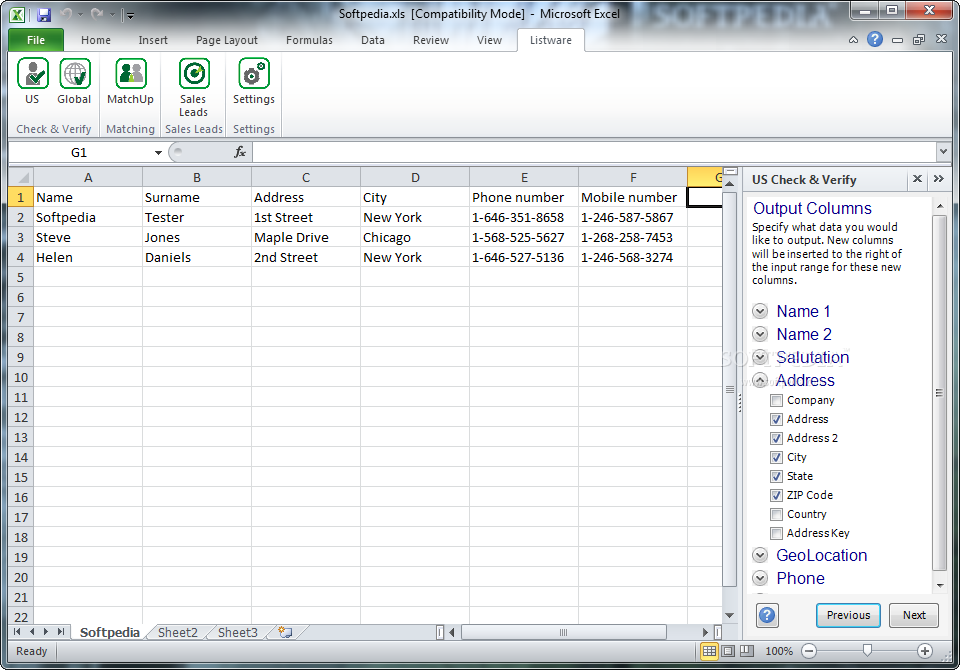This screenshot has width=960, height=670.
Task: Uncheck the State checkbox
Action: click(x=776, y=476)
